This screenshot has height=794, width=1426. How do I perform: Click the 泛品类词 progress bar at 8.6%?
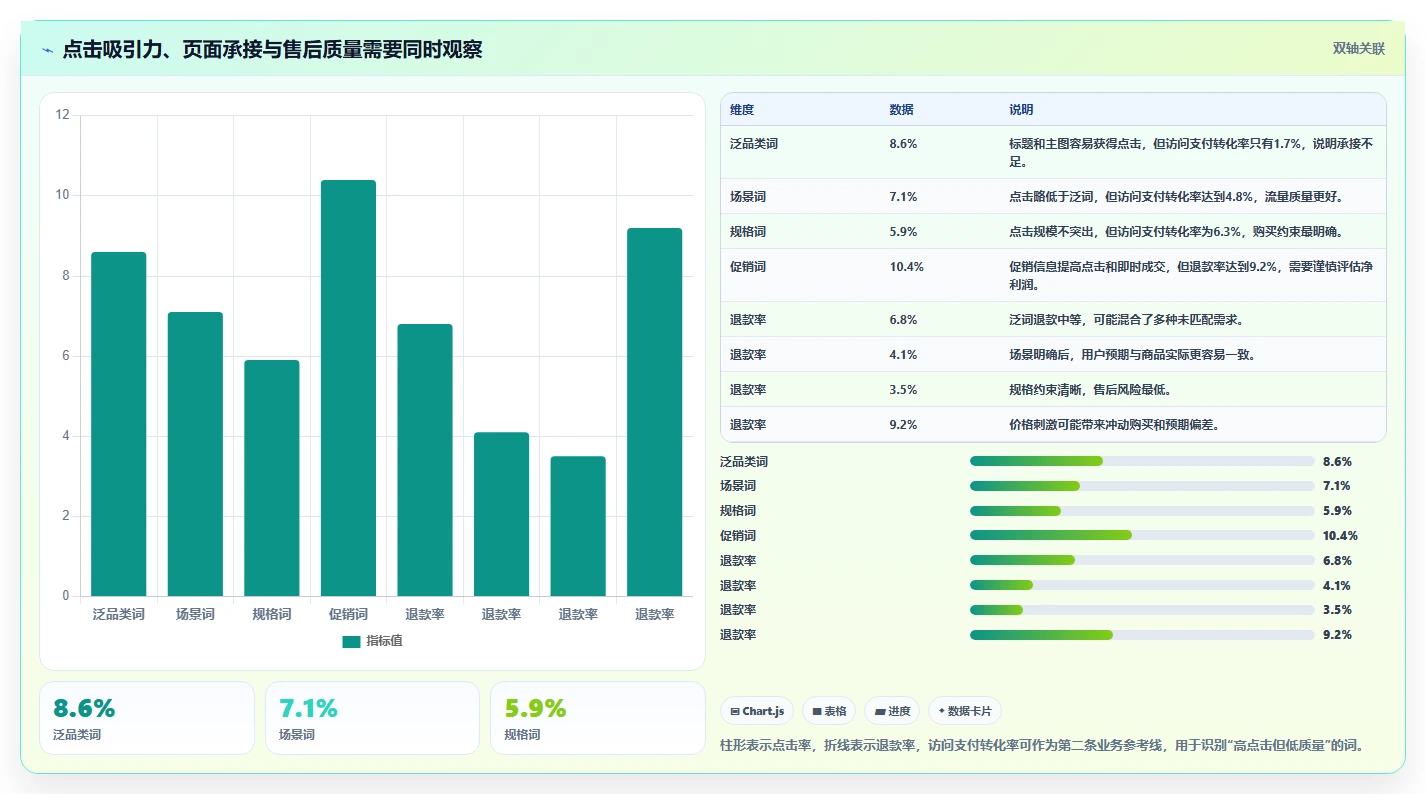[1142, 461]
